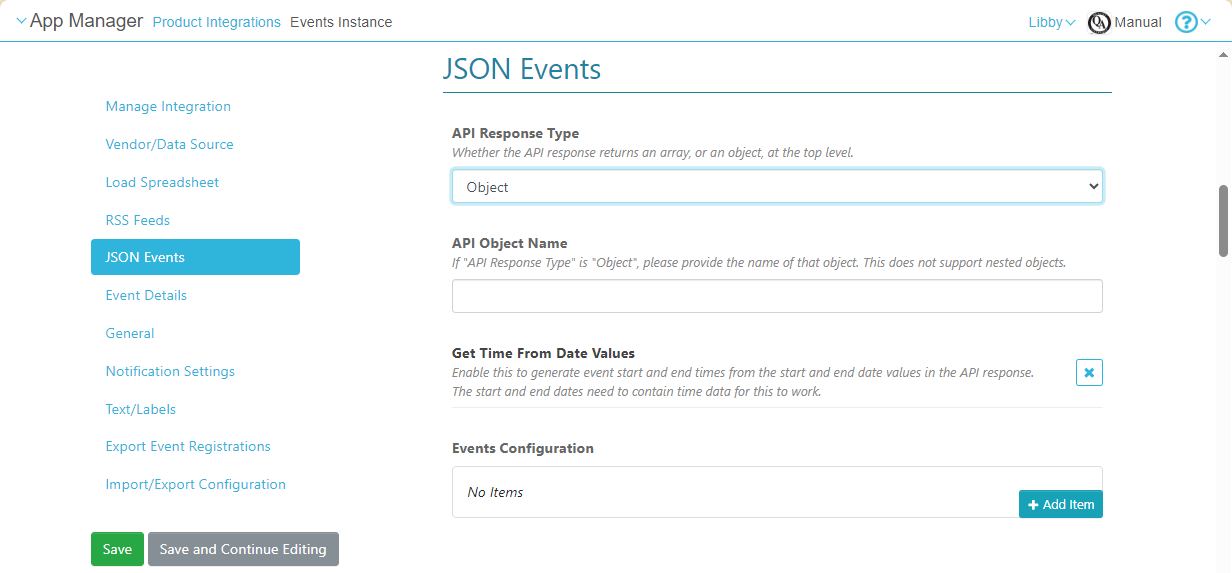Add an item to Events Configuration
This screenshot has height=573, width=1232.
click(x=1060, y=504)
